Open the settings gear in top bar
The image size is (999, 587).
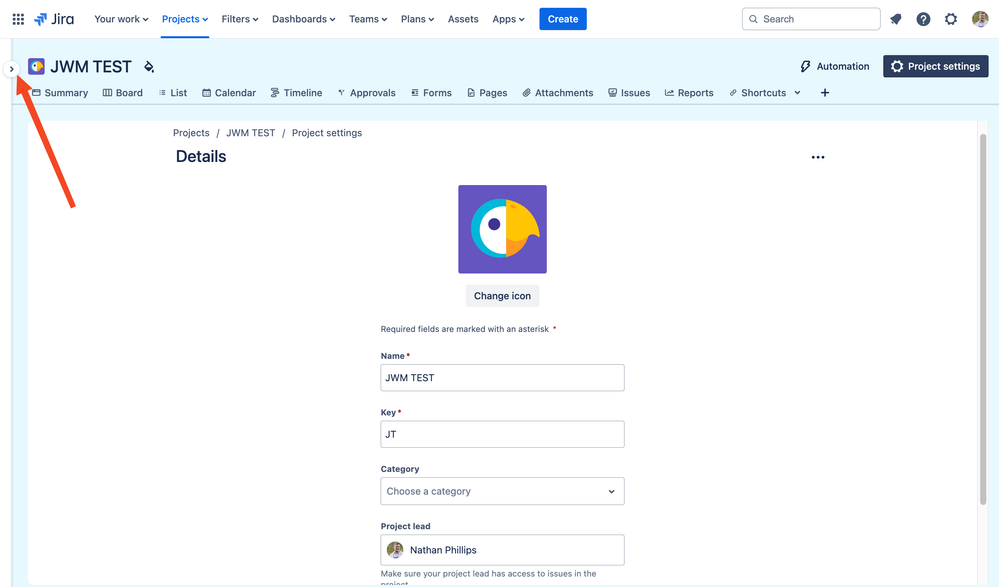coord(951,19)
